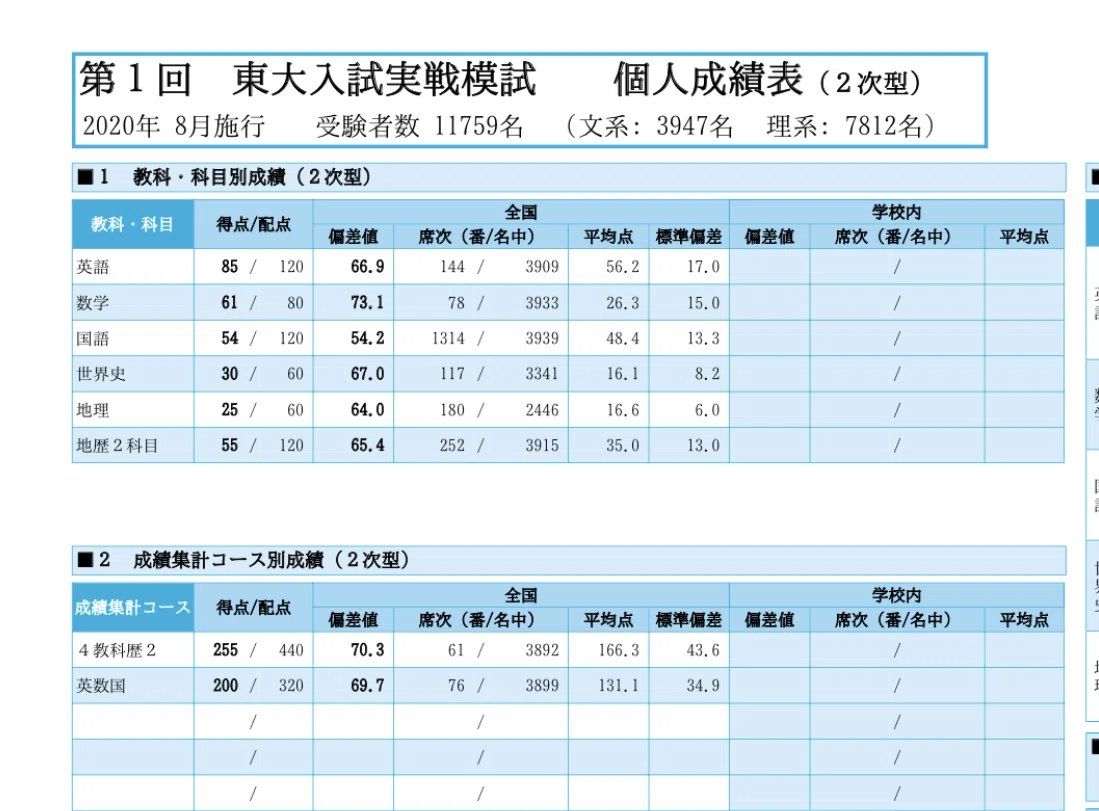The image size is (1099, 811).
Task: Click the 世界史 standard deviation 8.2
Action: [707, 374]
